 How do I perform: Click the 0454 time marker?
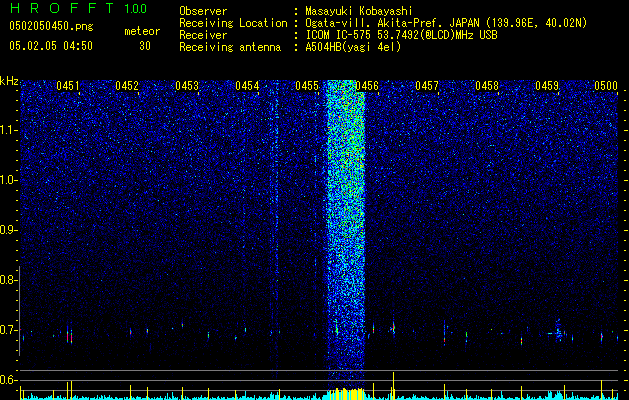tap(247, 86)
